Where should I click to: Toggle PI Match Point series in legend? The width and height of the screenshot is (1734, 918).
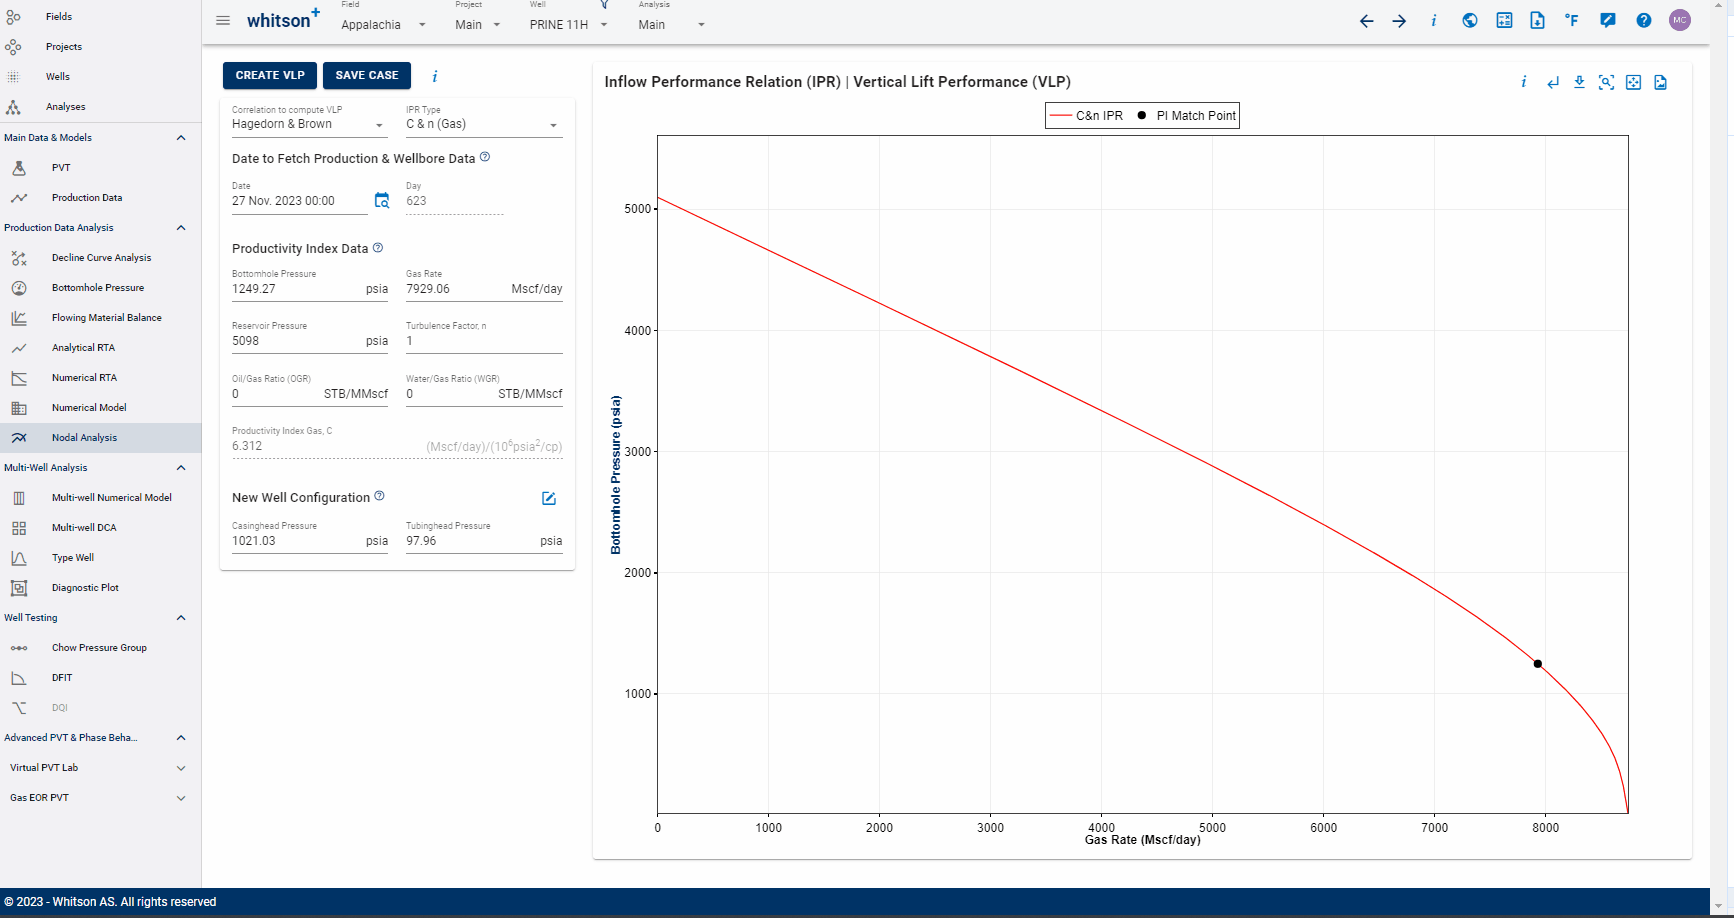point(1187,116)
